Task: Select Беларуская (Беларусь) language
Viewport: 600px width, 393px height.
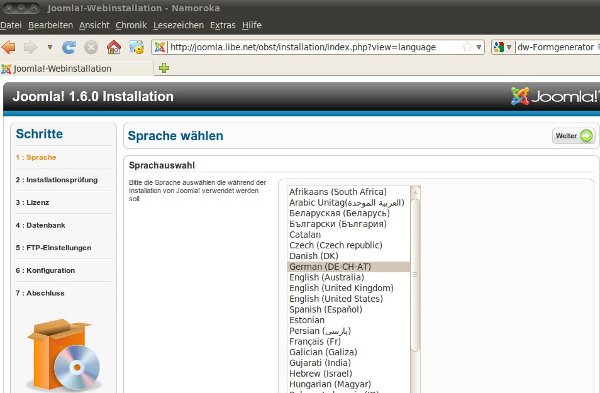Action: pyautogui.click(x=349, y=213)
